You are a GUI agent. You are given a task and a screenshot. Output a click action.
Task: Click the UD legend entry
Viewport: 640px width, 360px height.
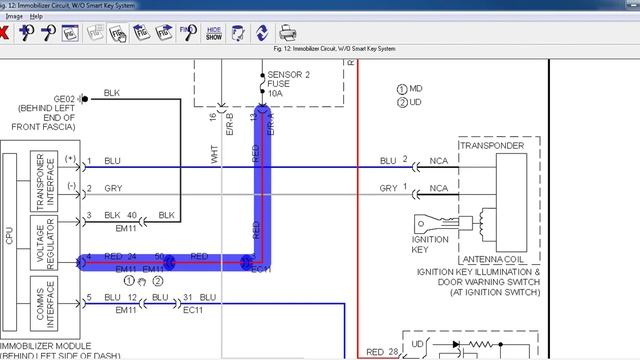coord(409,102)
